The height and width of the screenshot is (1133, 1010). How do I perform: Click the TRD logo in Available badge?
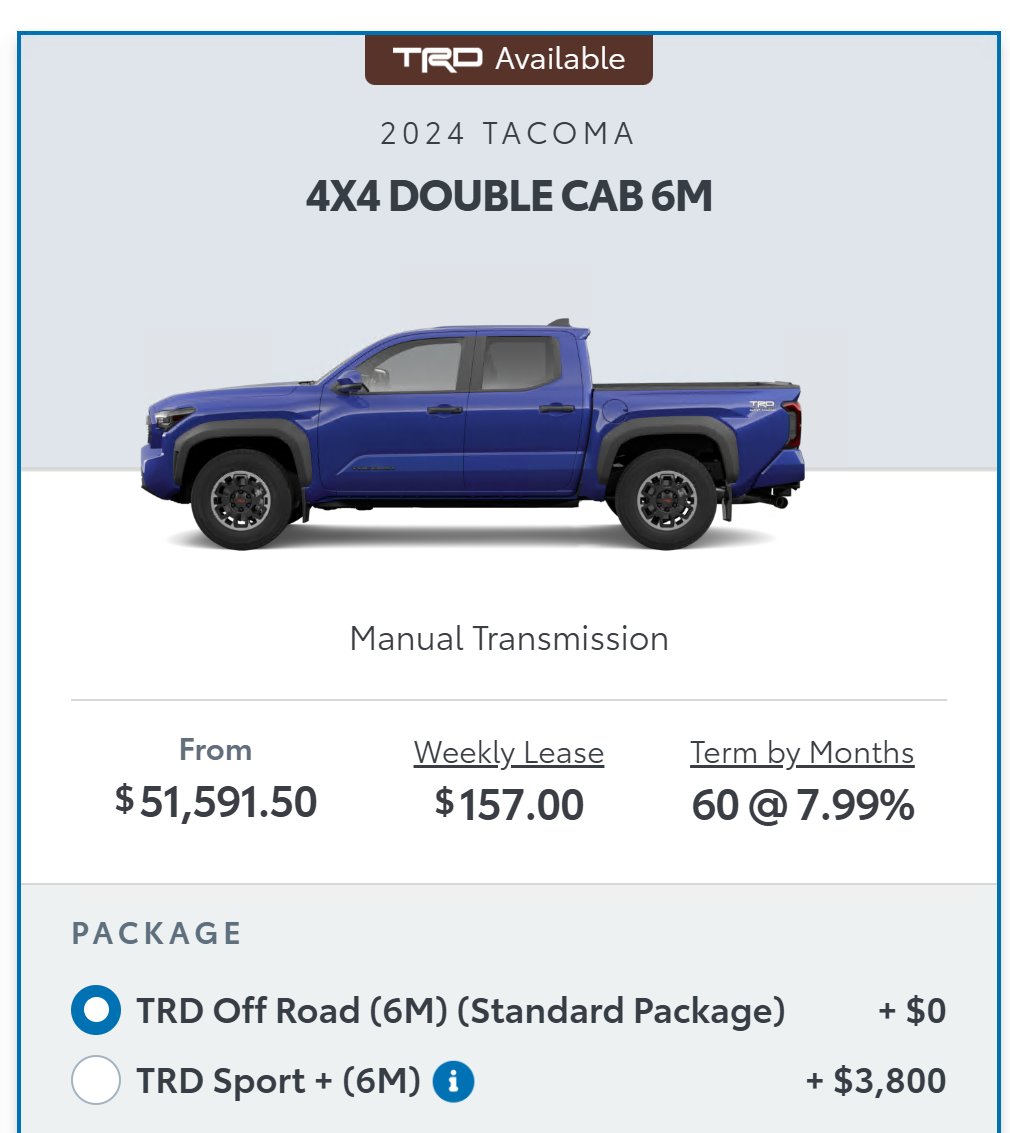click(437, 59)
